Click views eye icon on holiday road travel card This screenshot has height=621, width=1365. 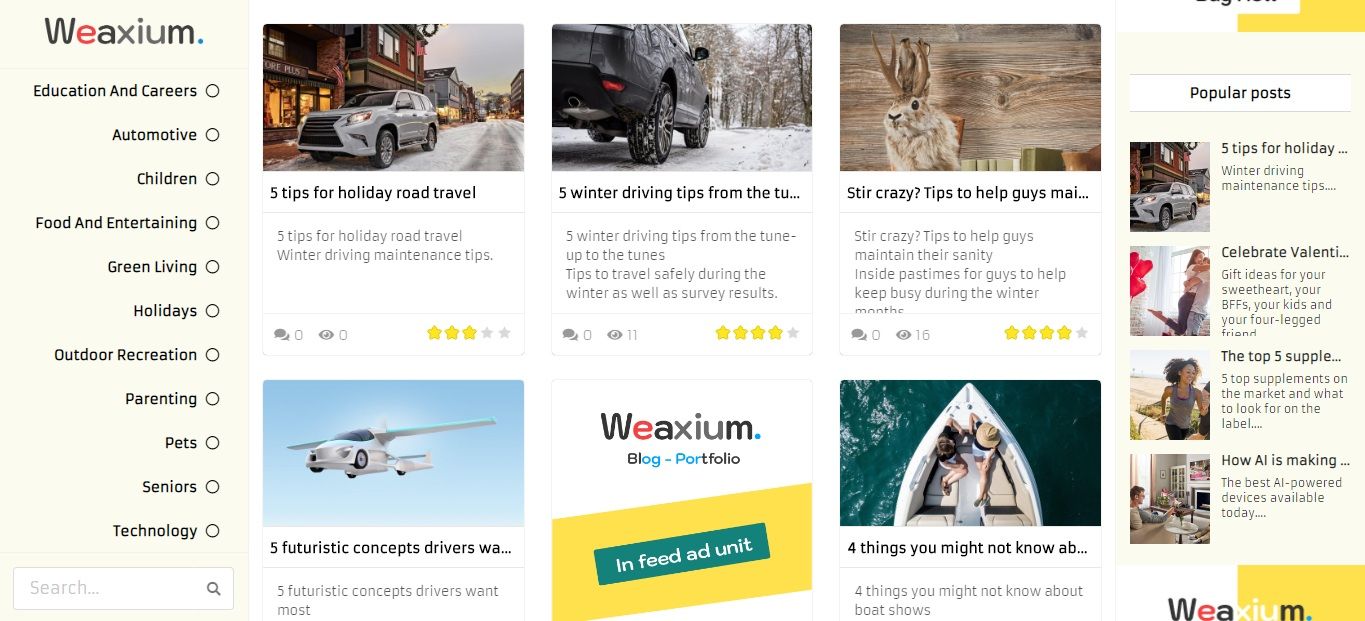[326, 335]
